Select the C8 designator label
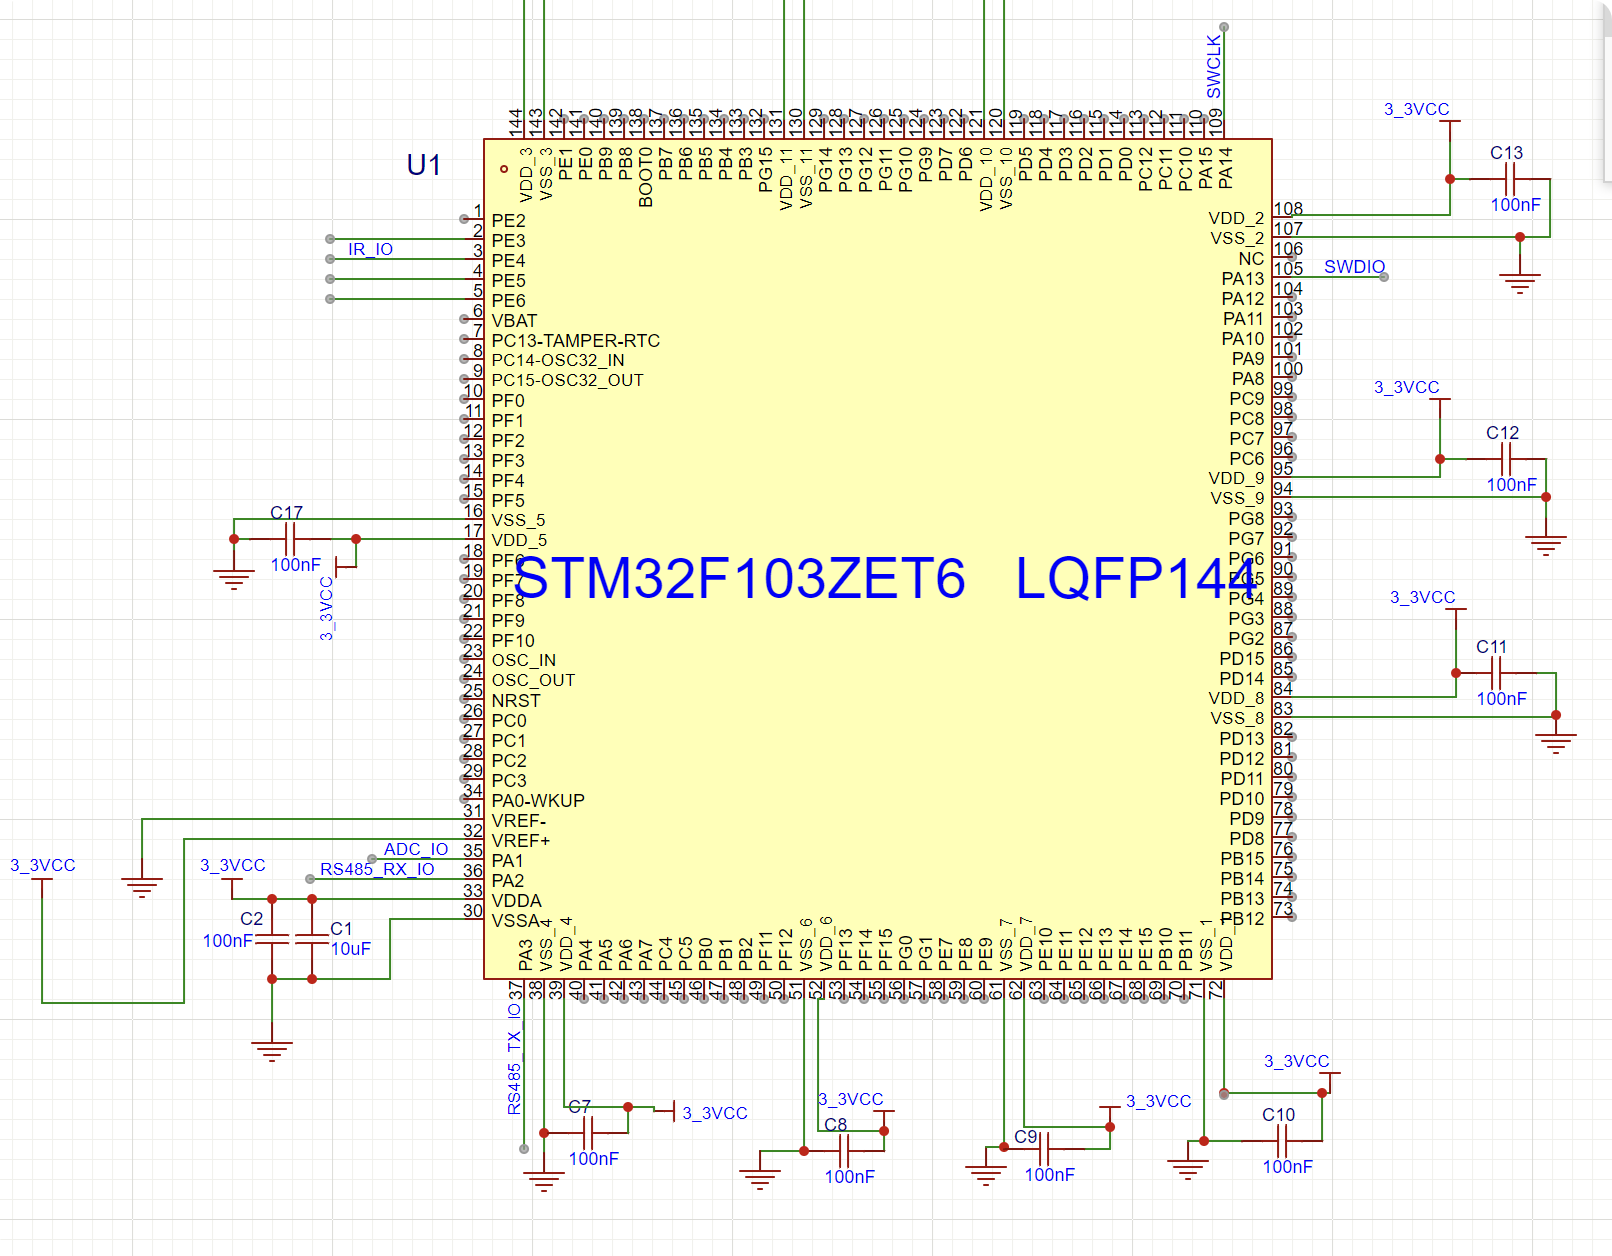1612x1256 pixels. point(836,1125)
